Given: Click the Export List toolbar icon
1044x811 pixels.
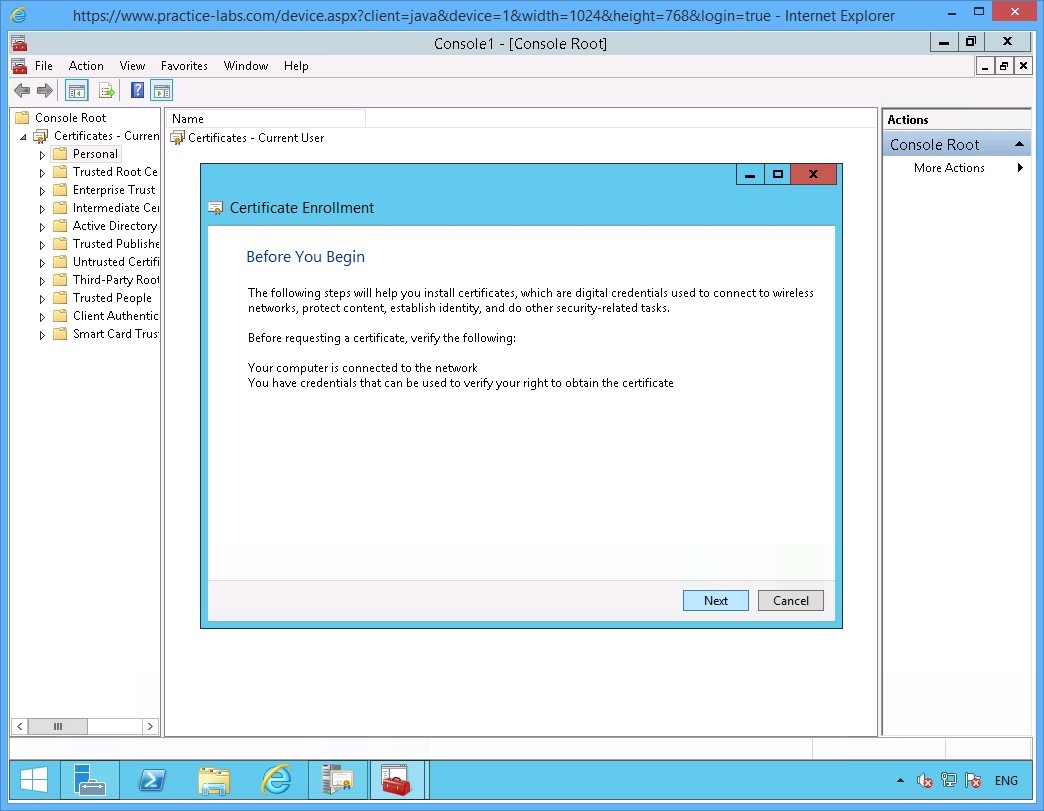Looking at the screenshot, I should (x=107, y=90).
